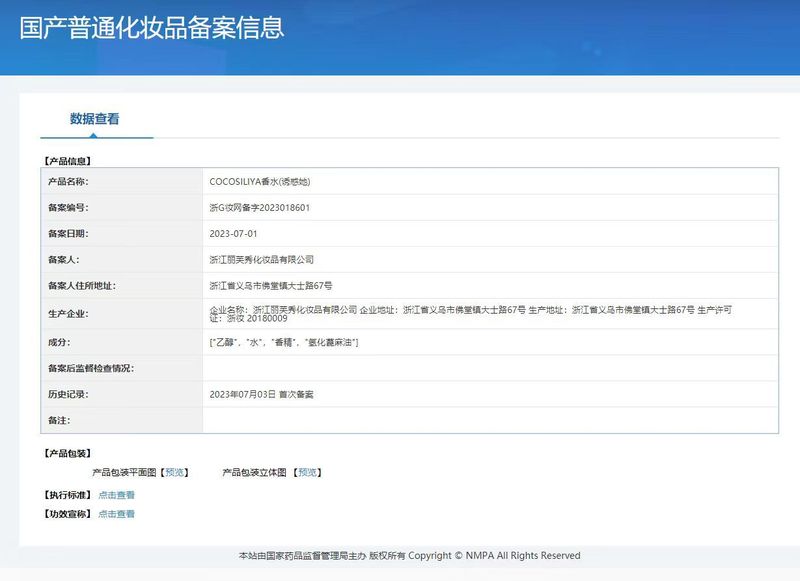The image size is (800, 581).
Task: Click the 产品名称 row label
Action: [x=68, y=182]
